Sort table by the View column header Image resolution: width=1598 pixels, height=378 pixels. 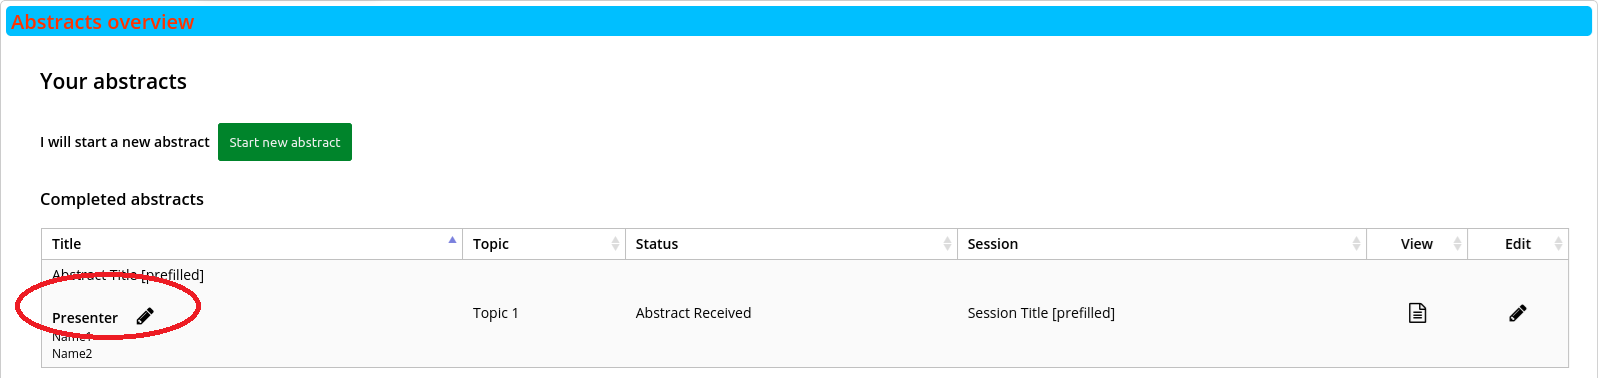pos(1417,244)
